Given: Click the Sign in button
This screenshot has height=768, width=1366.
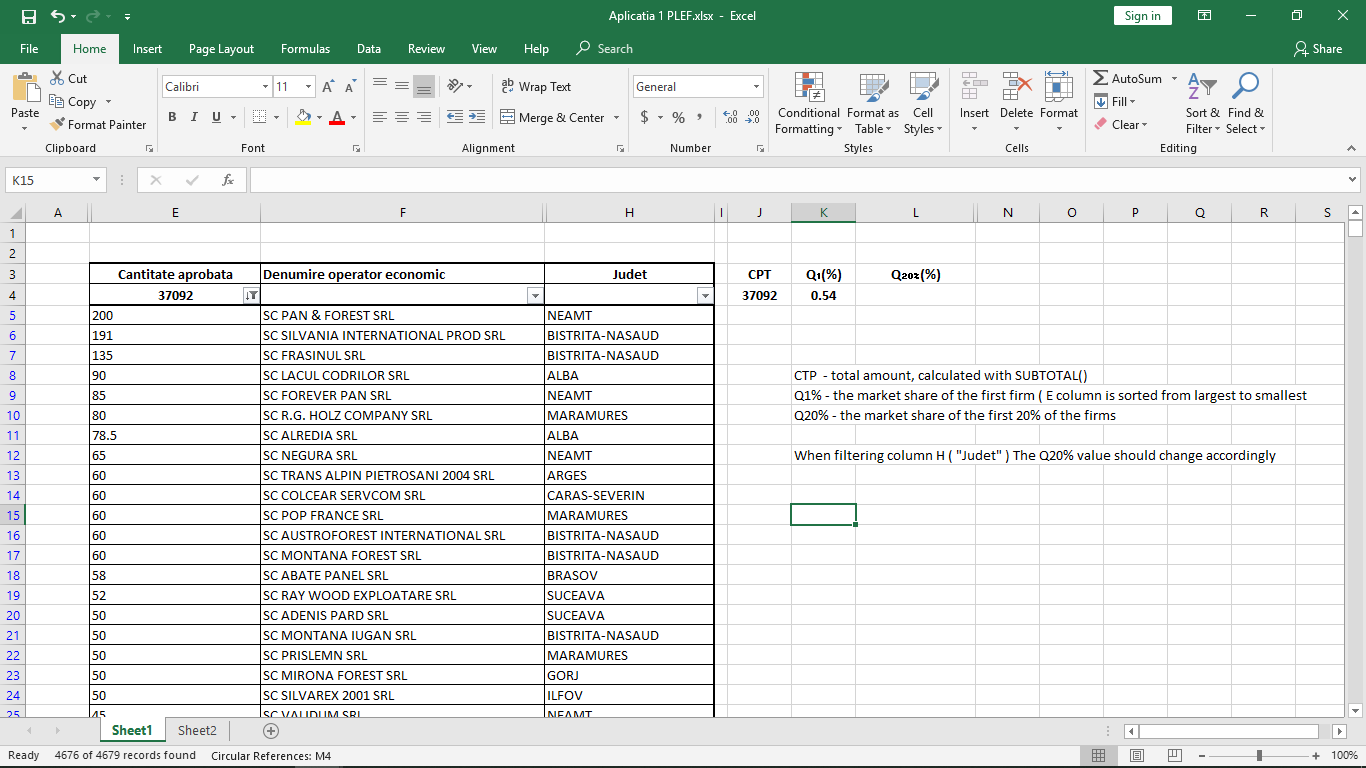Looking at the screenshot, I should click(1142, 16).
